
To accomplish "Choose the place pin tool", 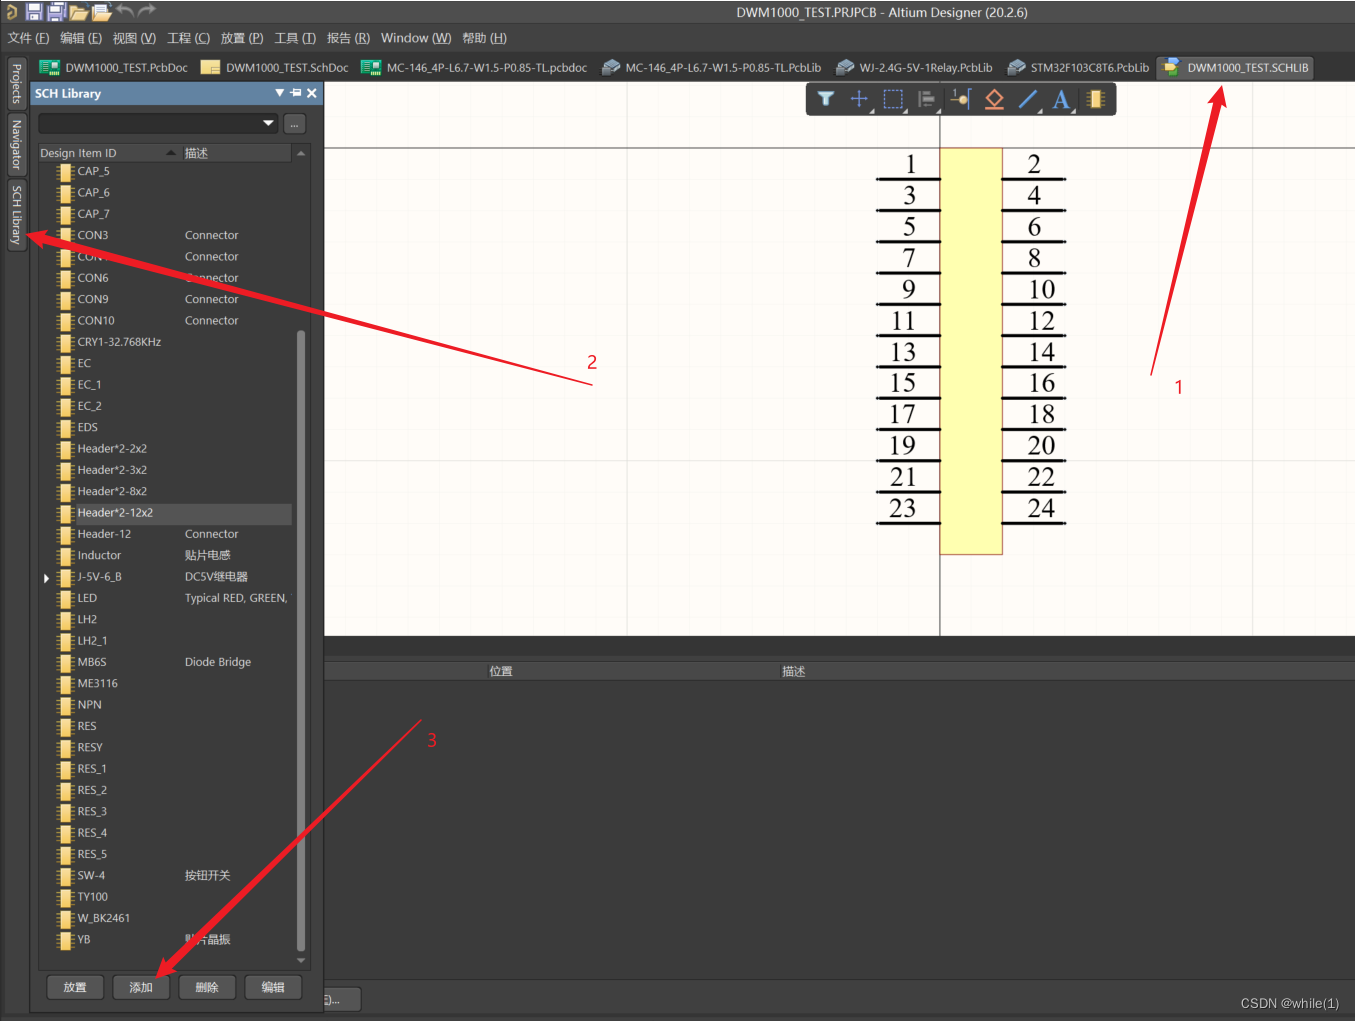I will coord(961,99).
